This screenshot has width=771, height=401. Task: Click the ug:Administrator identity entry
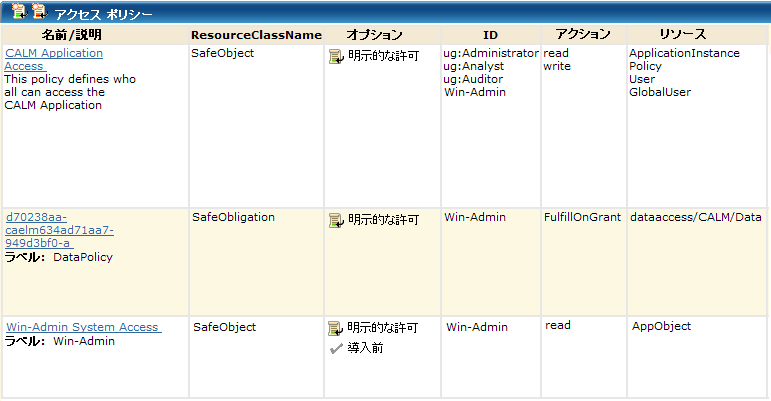point(491,53)
